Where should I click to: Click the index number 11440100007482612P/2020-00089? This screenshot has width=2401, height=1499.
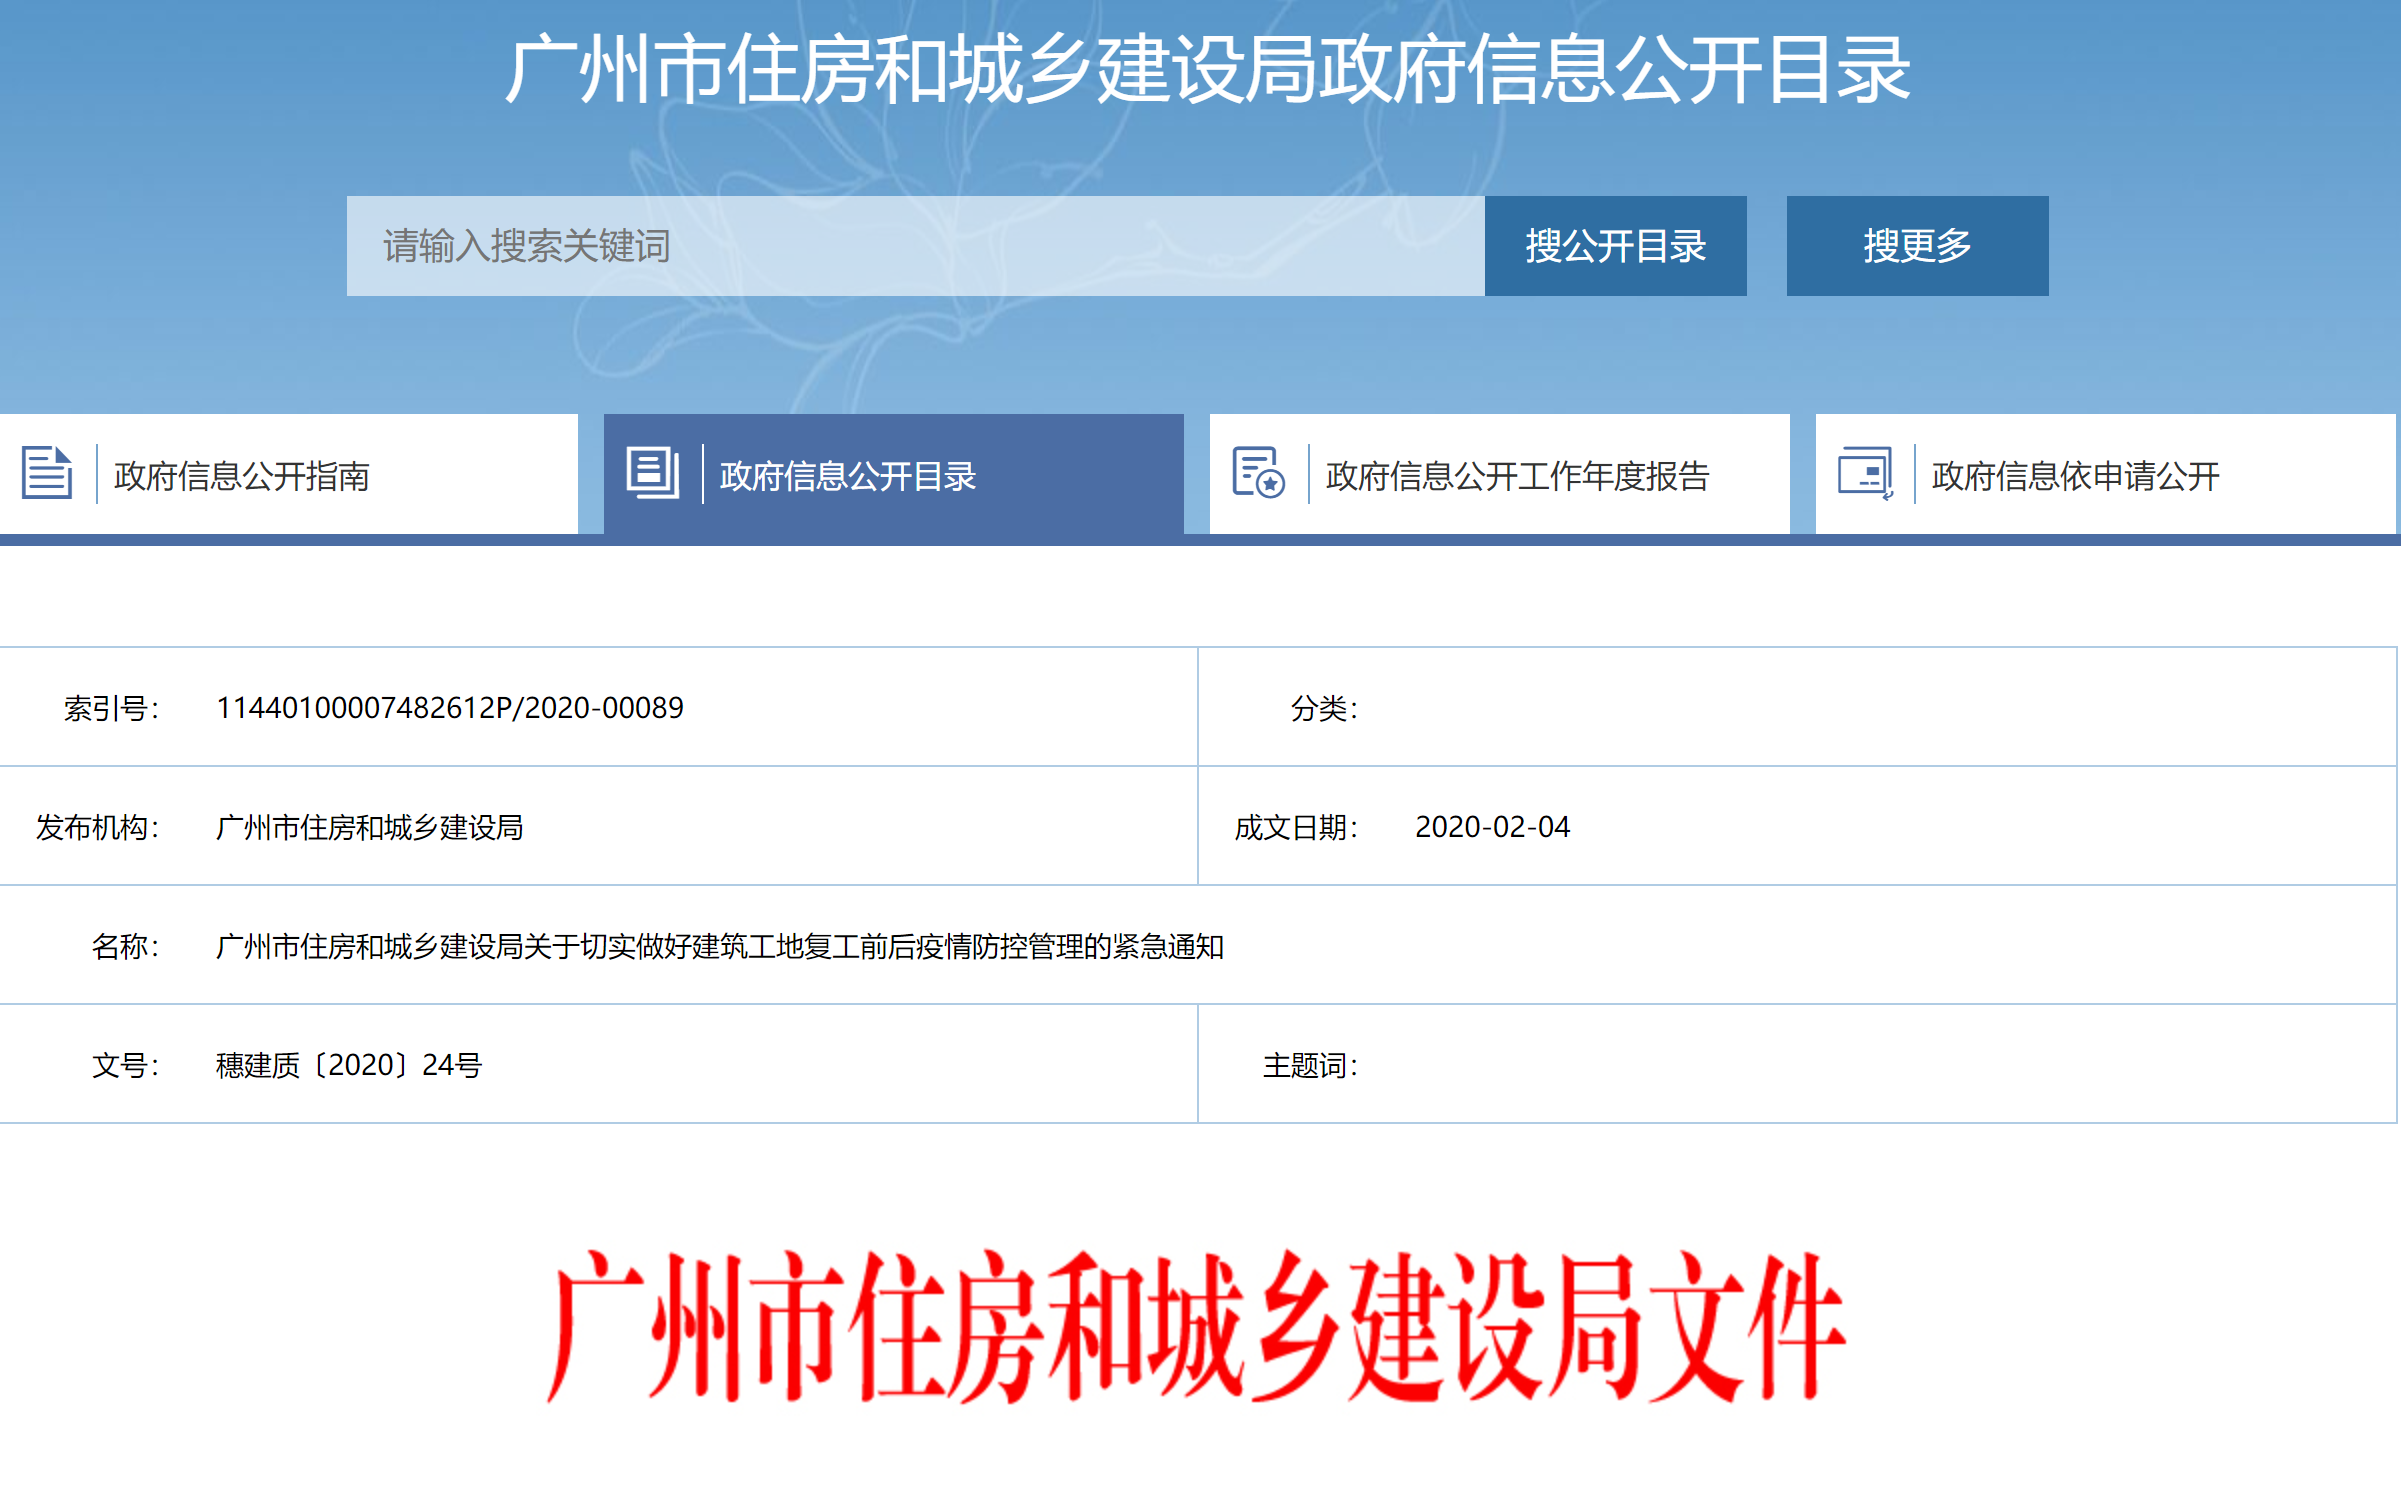pyautogui.click(x=449, y=708)
